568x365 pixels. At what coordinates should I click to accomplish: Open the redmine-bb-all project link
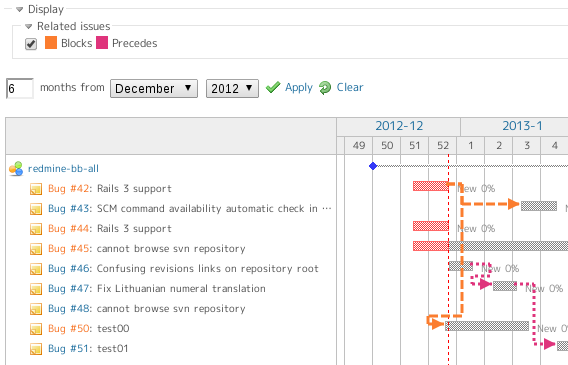(x=63, y=169)
